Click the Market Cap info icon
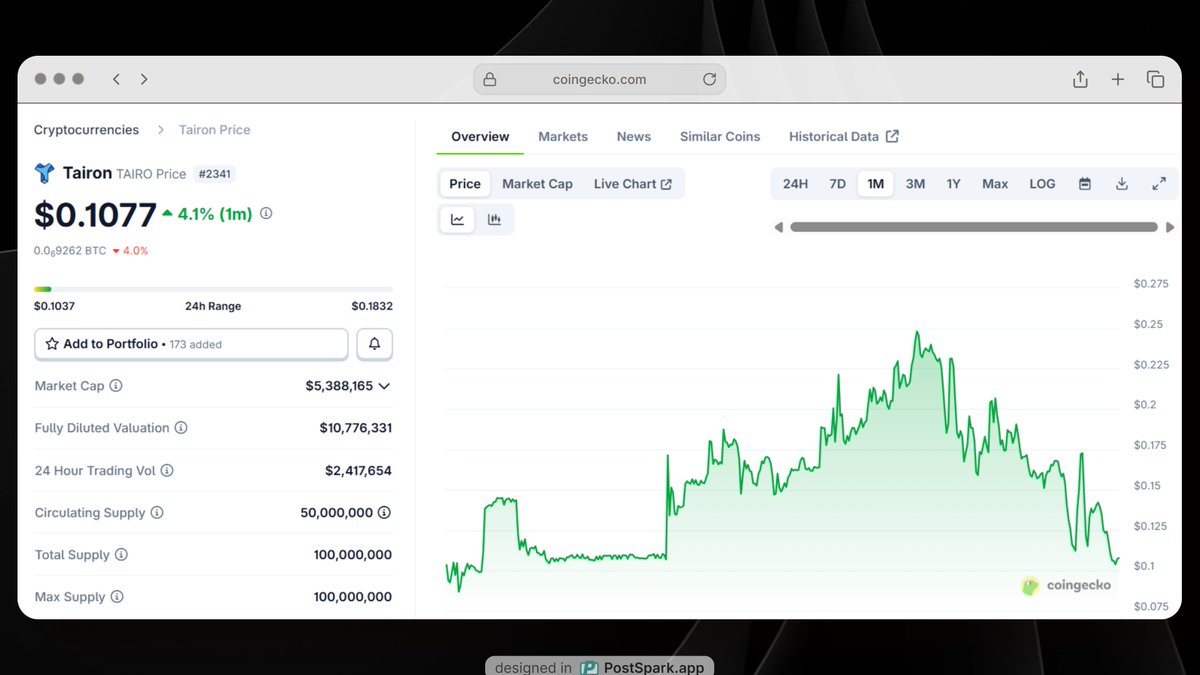 click(116, 386)
